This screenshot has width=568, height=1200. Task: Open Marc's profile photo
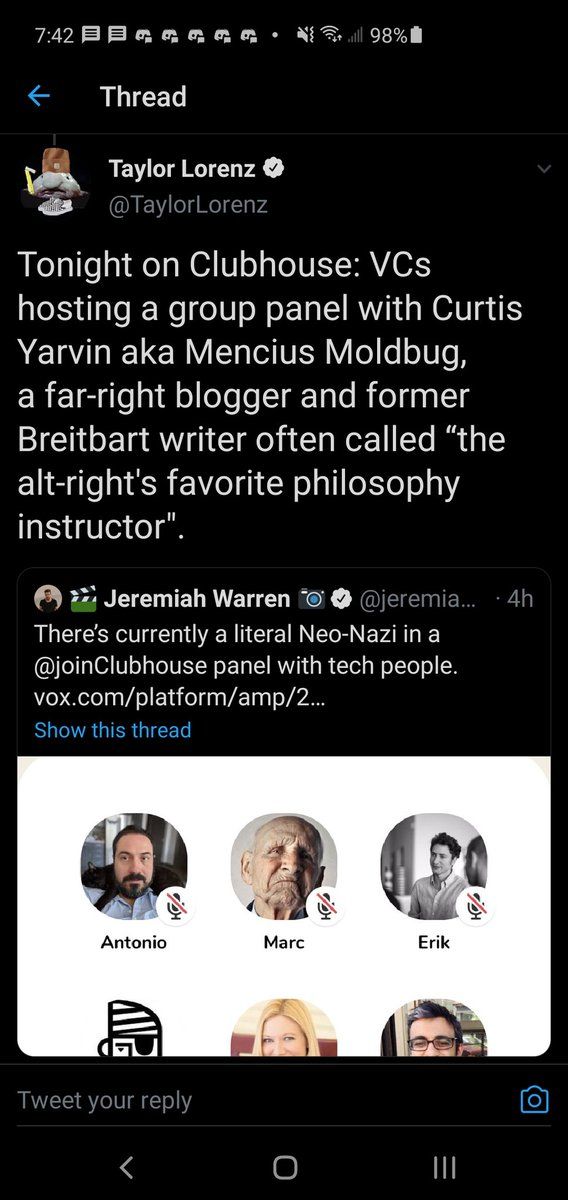(x=284, y=866)
